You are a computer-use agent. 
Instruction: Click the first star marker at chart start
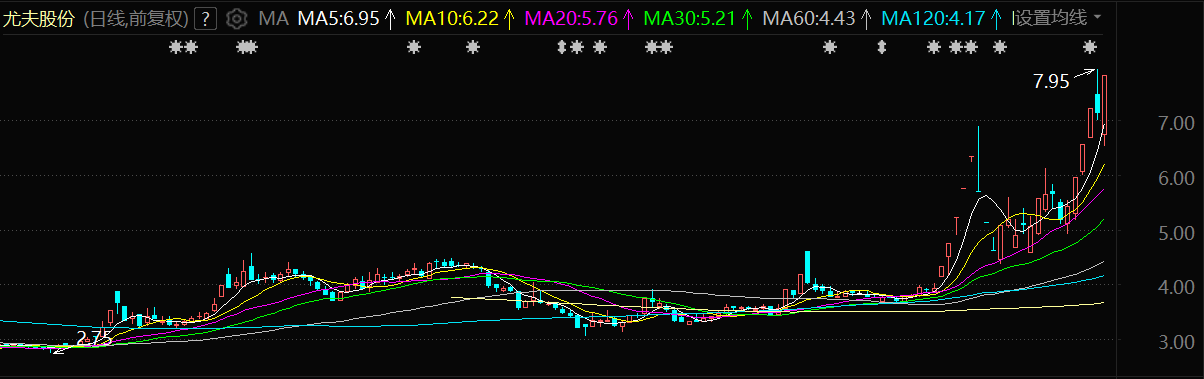[175, 47]
